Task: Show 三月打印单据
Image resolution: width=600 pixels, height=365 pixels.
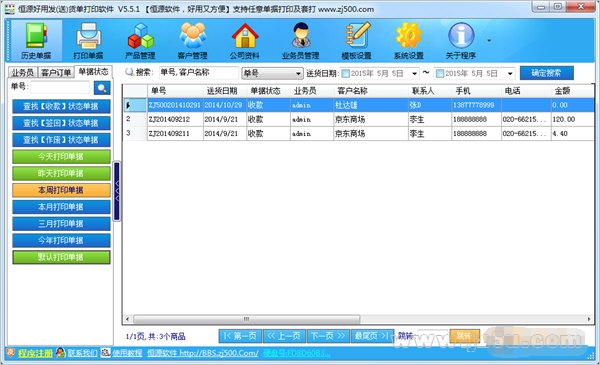Action: click(x=61, y=224)
